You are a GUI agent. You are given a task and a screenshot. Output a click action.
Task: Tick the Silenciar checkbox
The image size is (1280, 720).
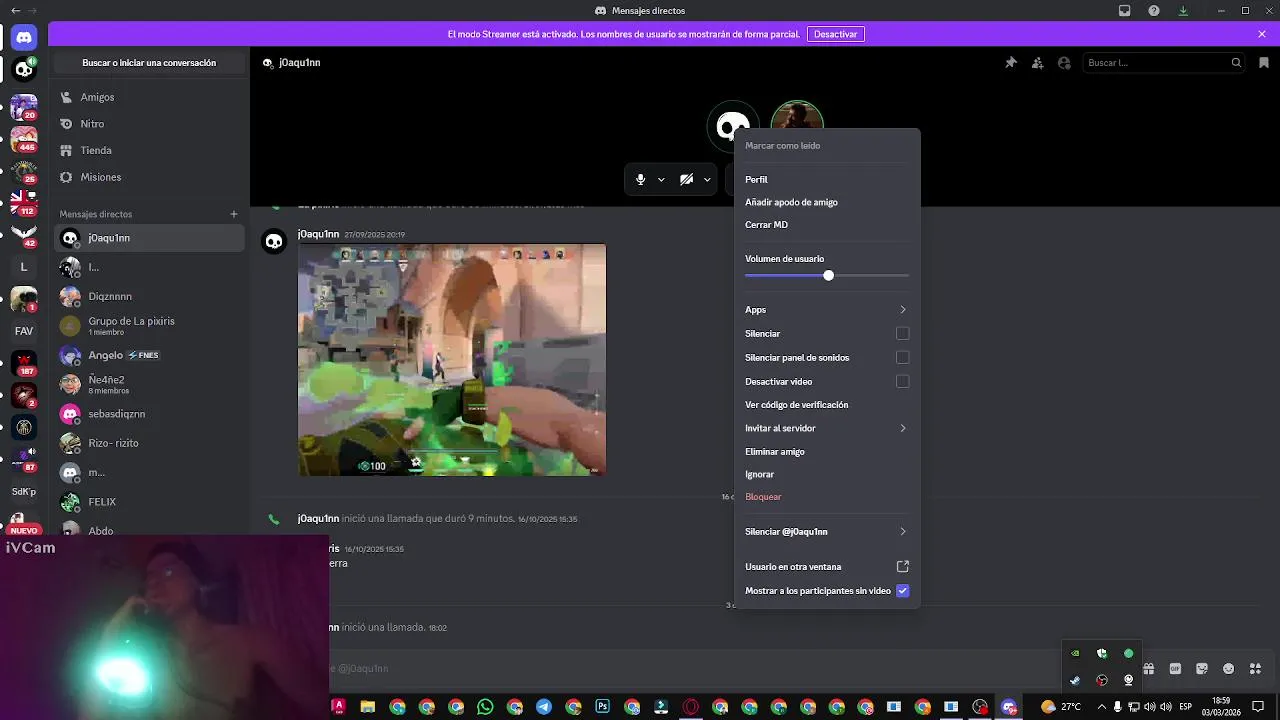pos(902,333)
